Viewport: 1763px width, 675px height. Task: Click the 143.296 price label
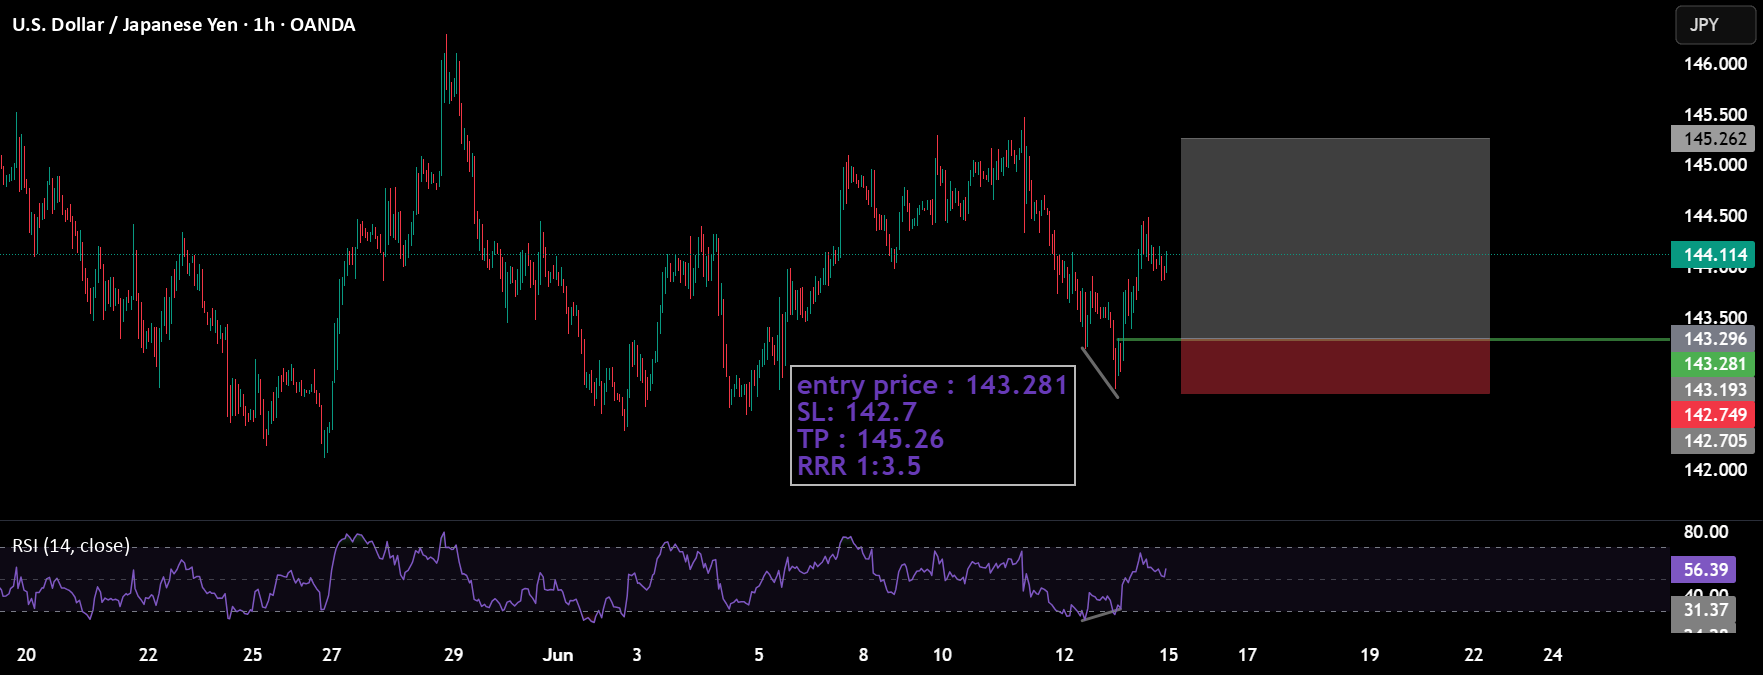coord(1713,339)
